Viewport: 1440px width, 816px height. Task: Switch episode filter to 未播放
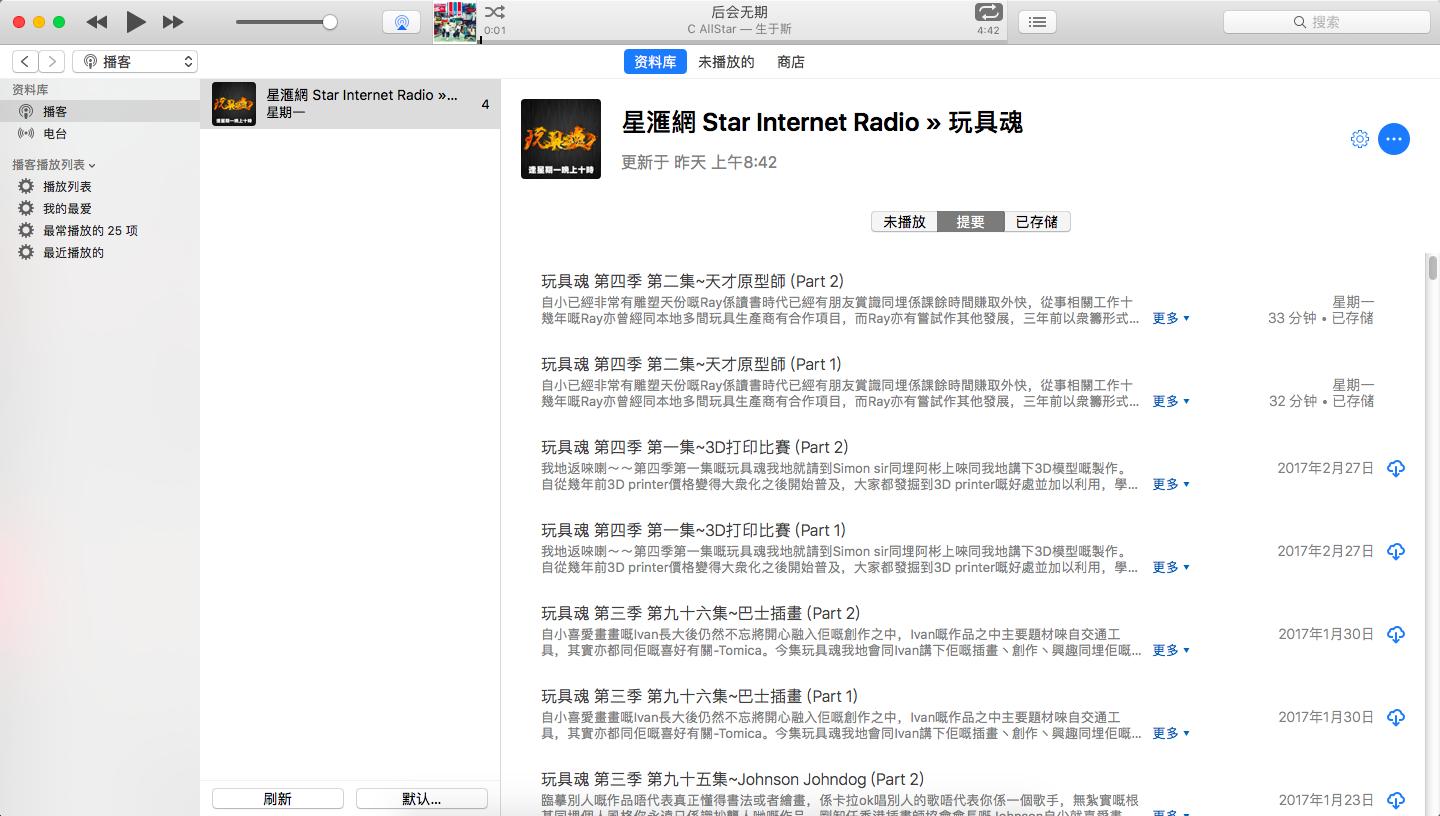904,221
